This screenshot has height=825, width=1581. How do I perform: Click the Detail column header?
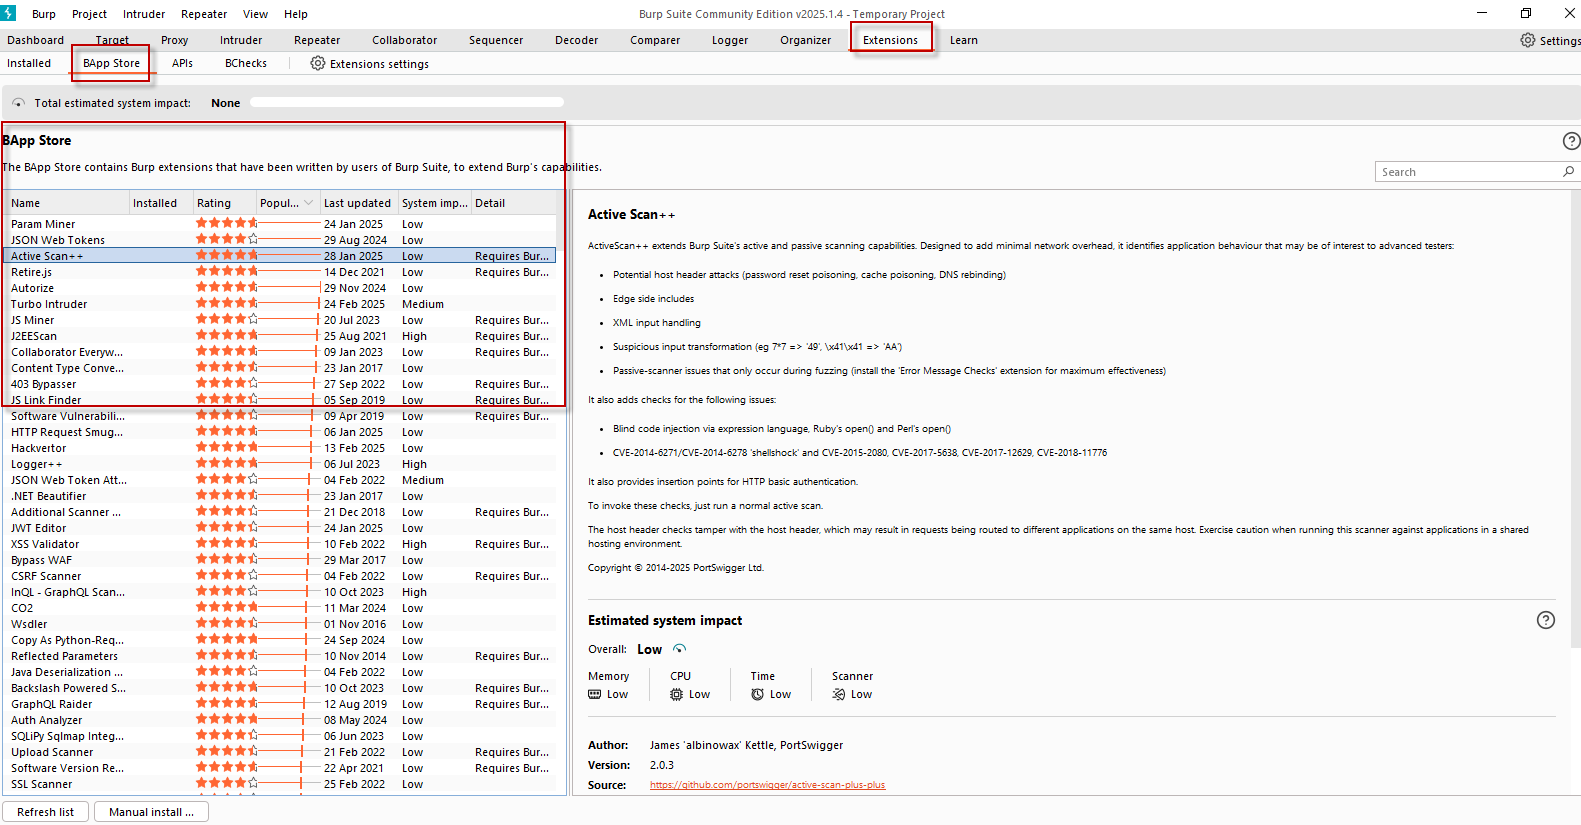coord(513,203)
